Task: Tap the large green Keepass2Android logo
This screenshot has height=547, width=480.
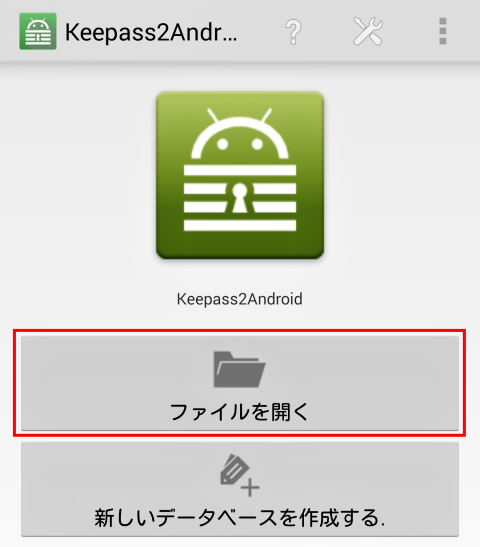Action: [240, 175]
